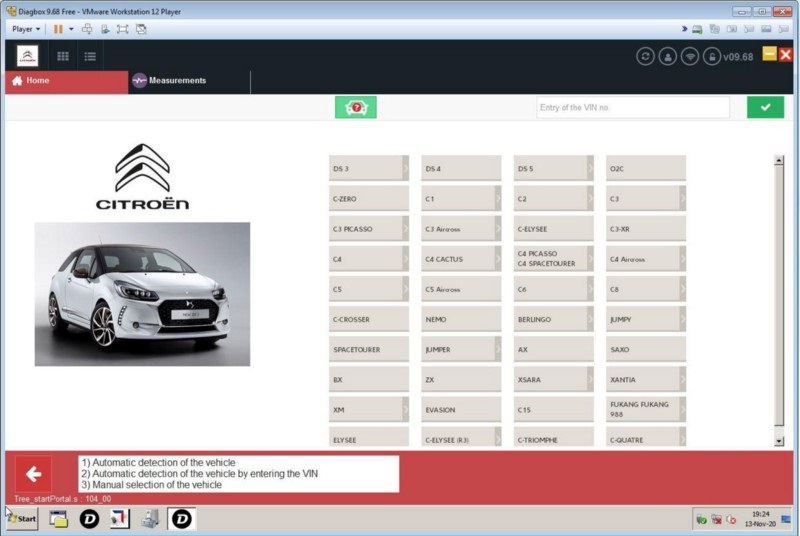Switch to list view icon
This screenshot has height=536, width=800.
click(x=90, y=56)
